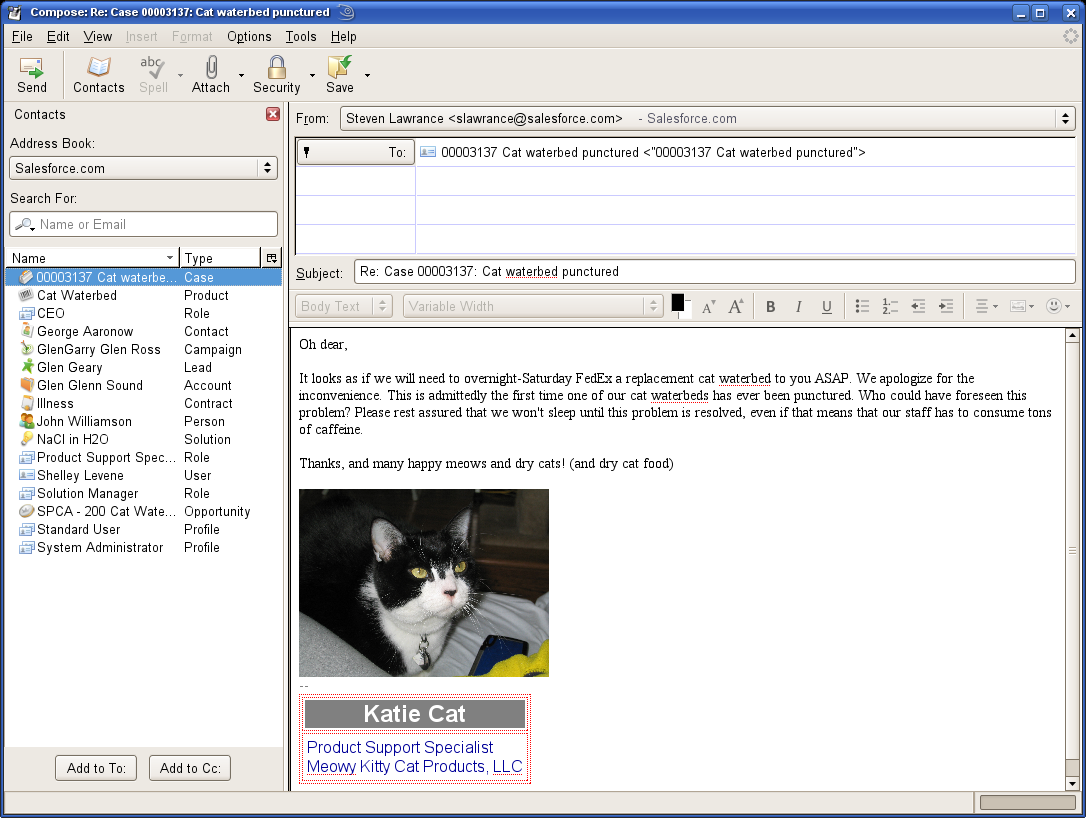Select the Illness contract entry
Viewport: 1086px width, 818px height.
[144, 403]
